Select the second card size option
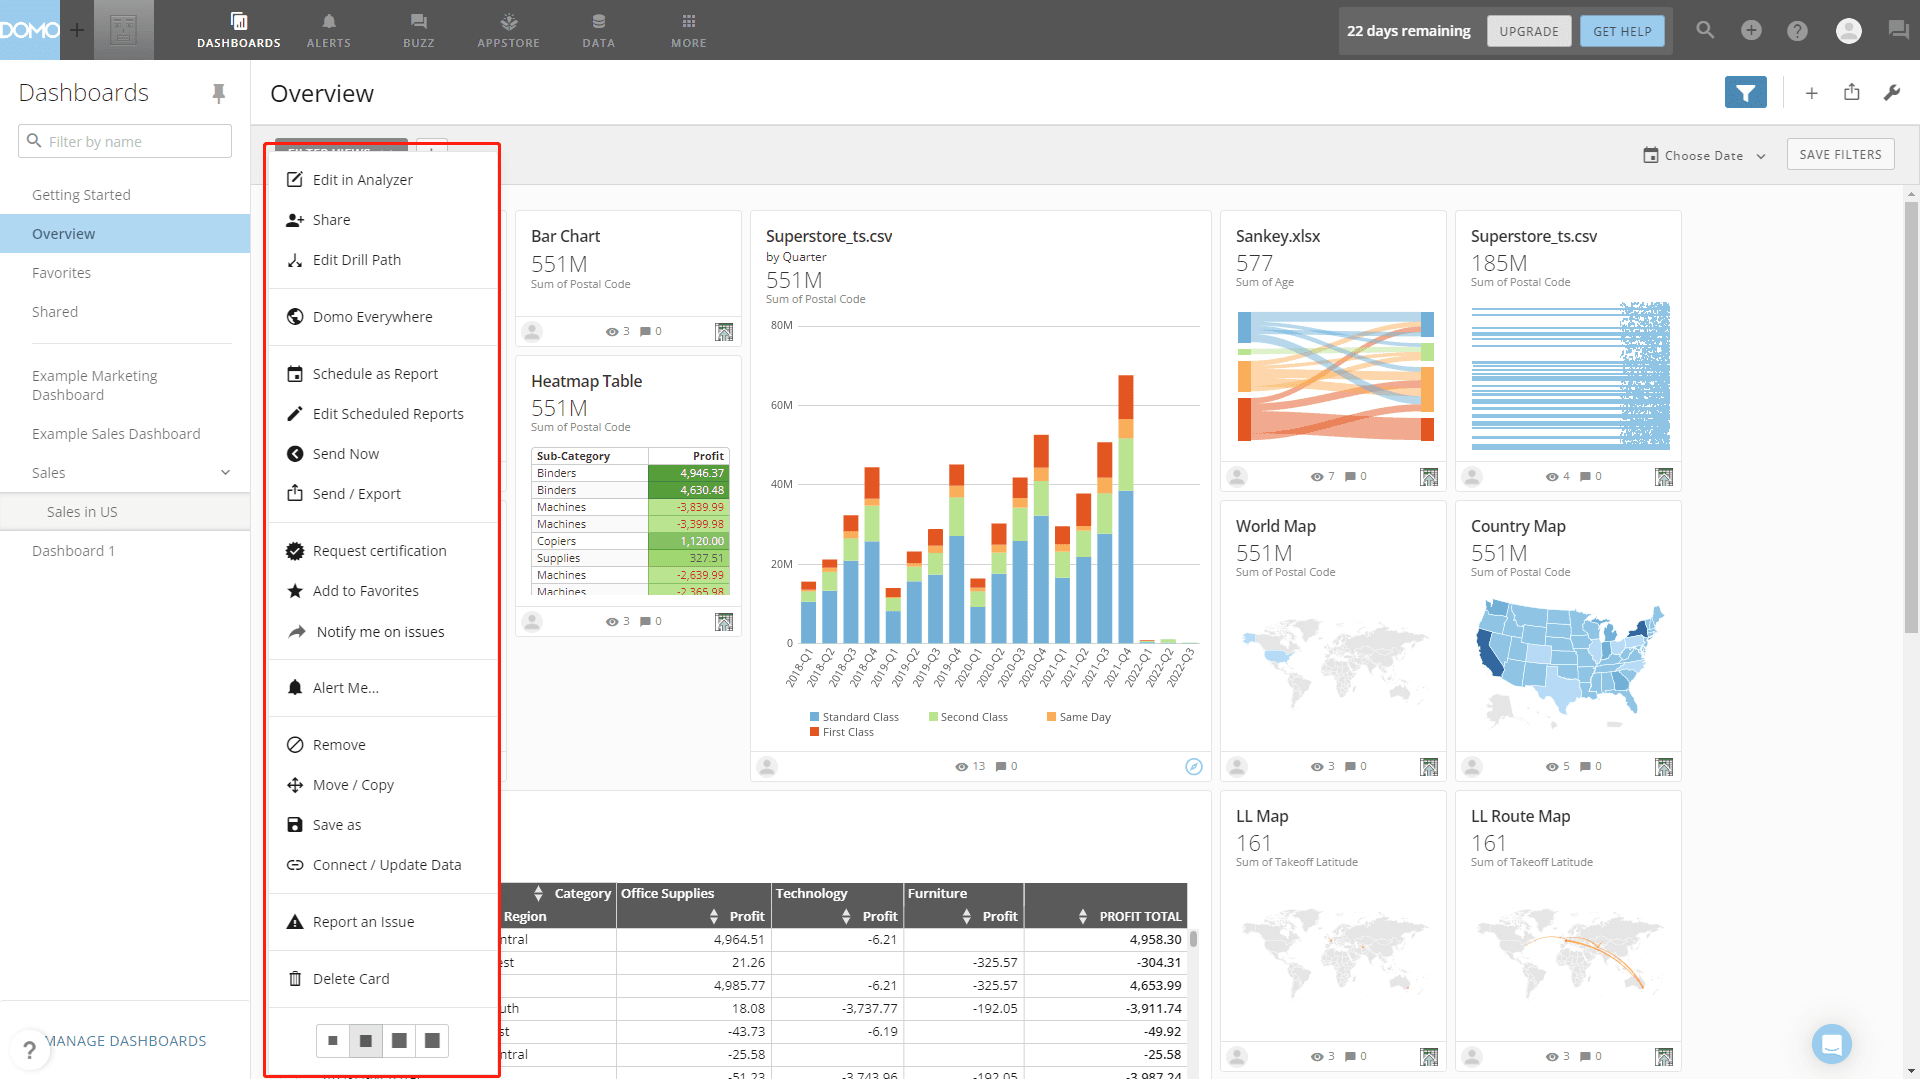This screenshot has width=1920, height=1079. click(366, 1040)
